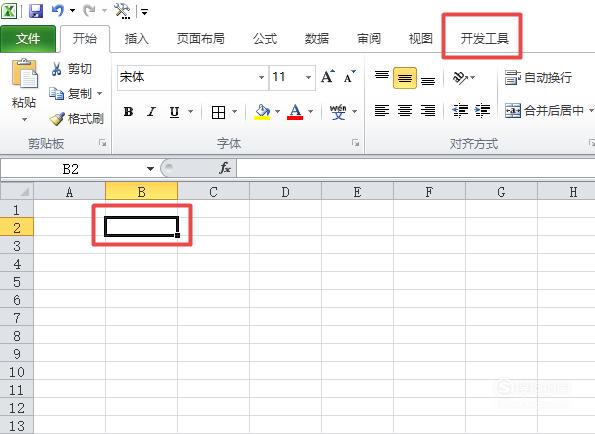Click the Redo arrow icon
The image size is (595, 434).
click(90, 11)
